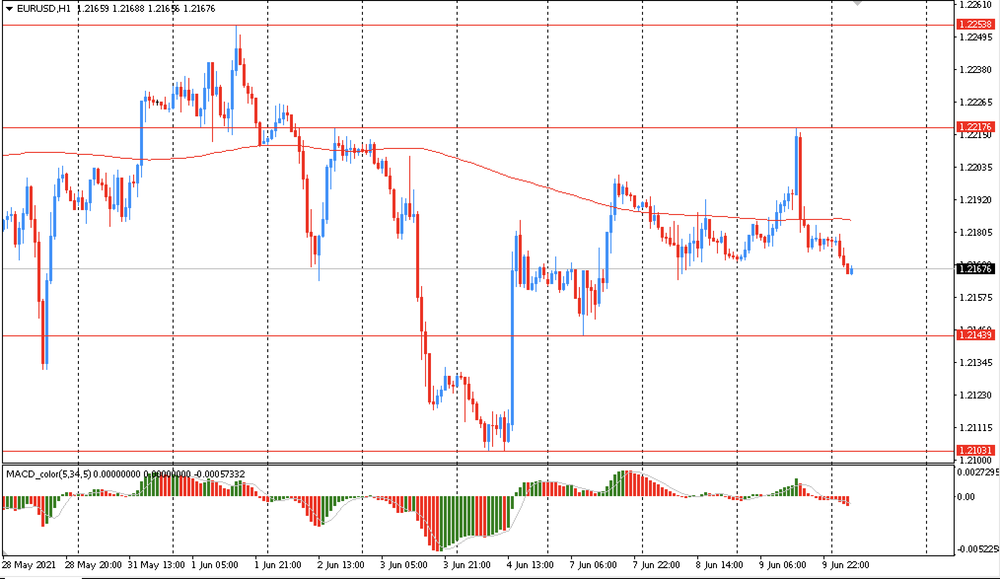
Task: Click the MACD axis value 0.00
Action: coord(966,497)
